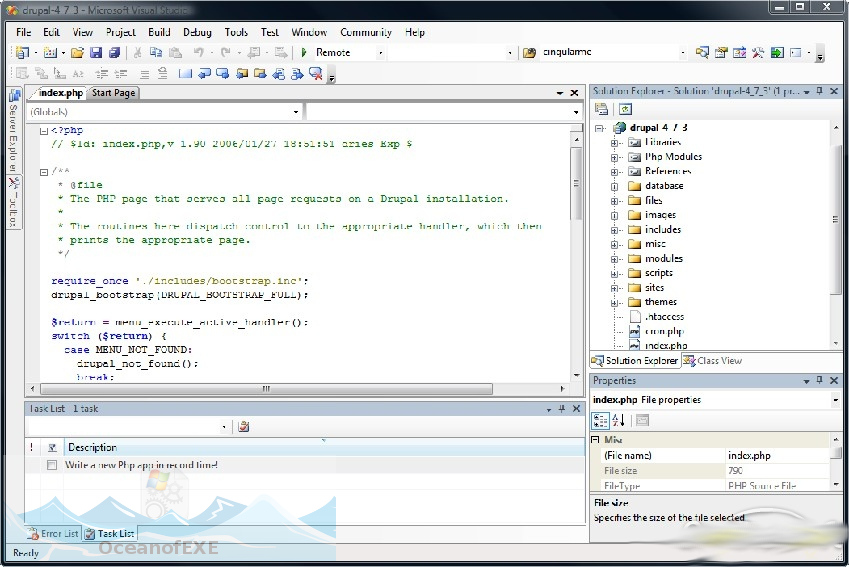The image size is (849, 567).
Task: Click the Alphabetical sort icon in Properties panel
Action: (x=619, y=420)
